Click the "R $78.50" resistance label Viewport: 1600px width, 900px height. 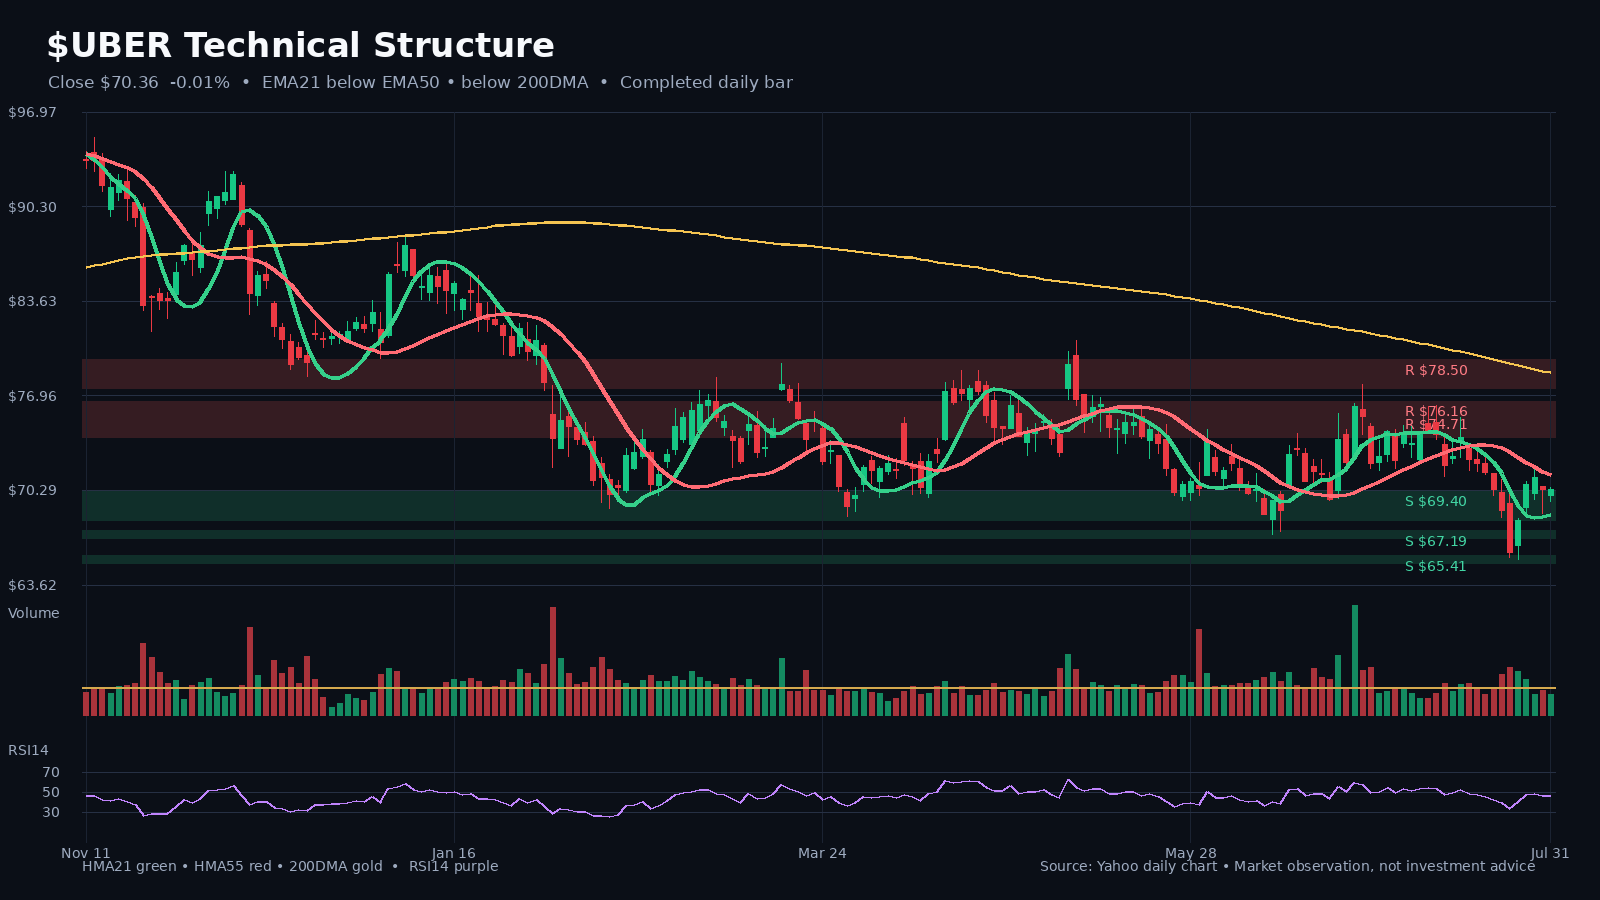coord(1436,371)
